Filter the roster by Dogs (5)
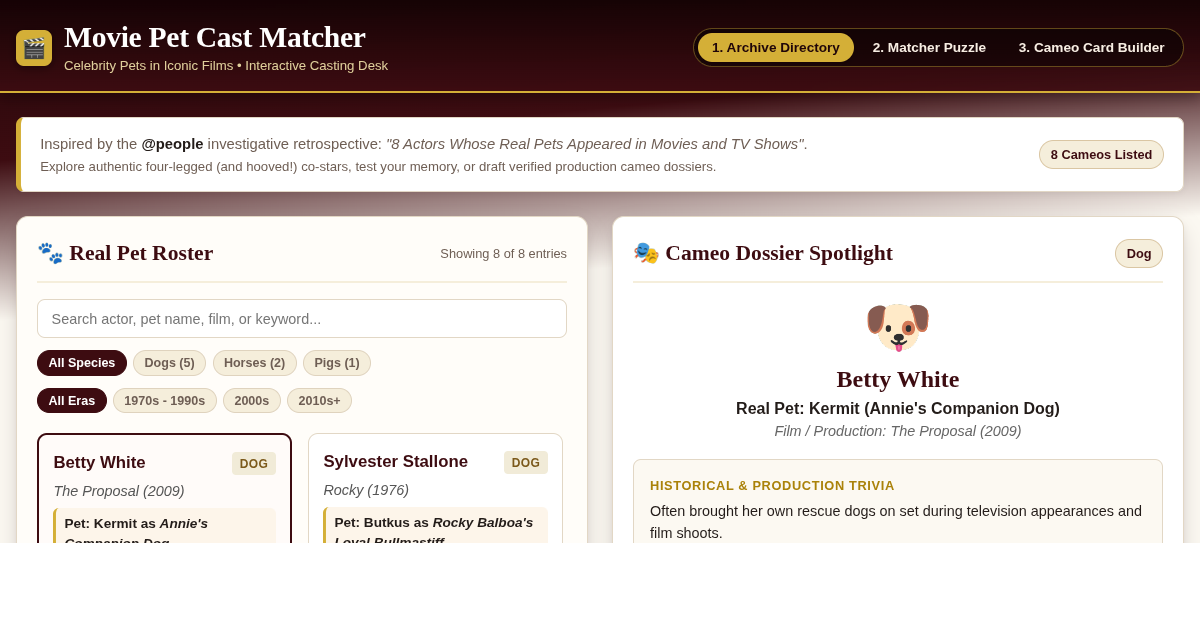 169,363
